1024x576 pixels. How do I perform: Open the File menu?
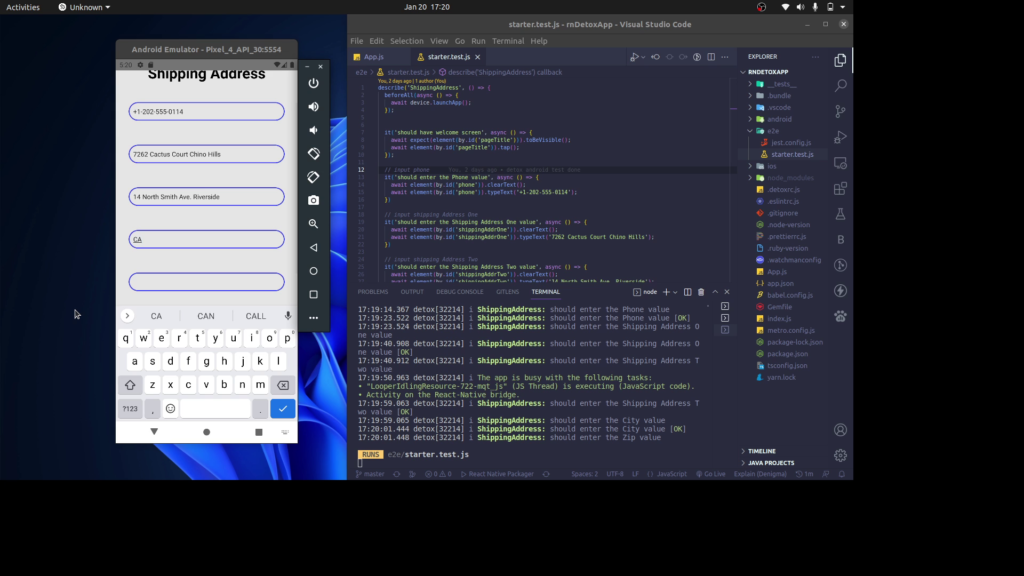pos(357,40)
